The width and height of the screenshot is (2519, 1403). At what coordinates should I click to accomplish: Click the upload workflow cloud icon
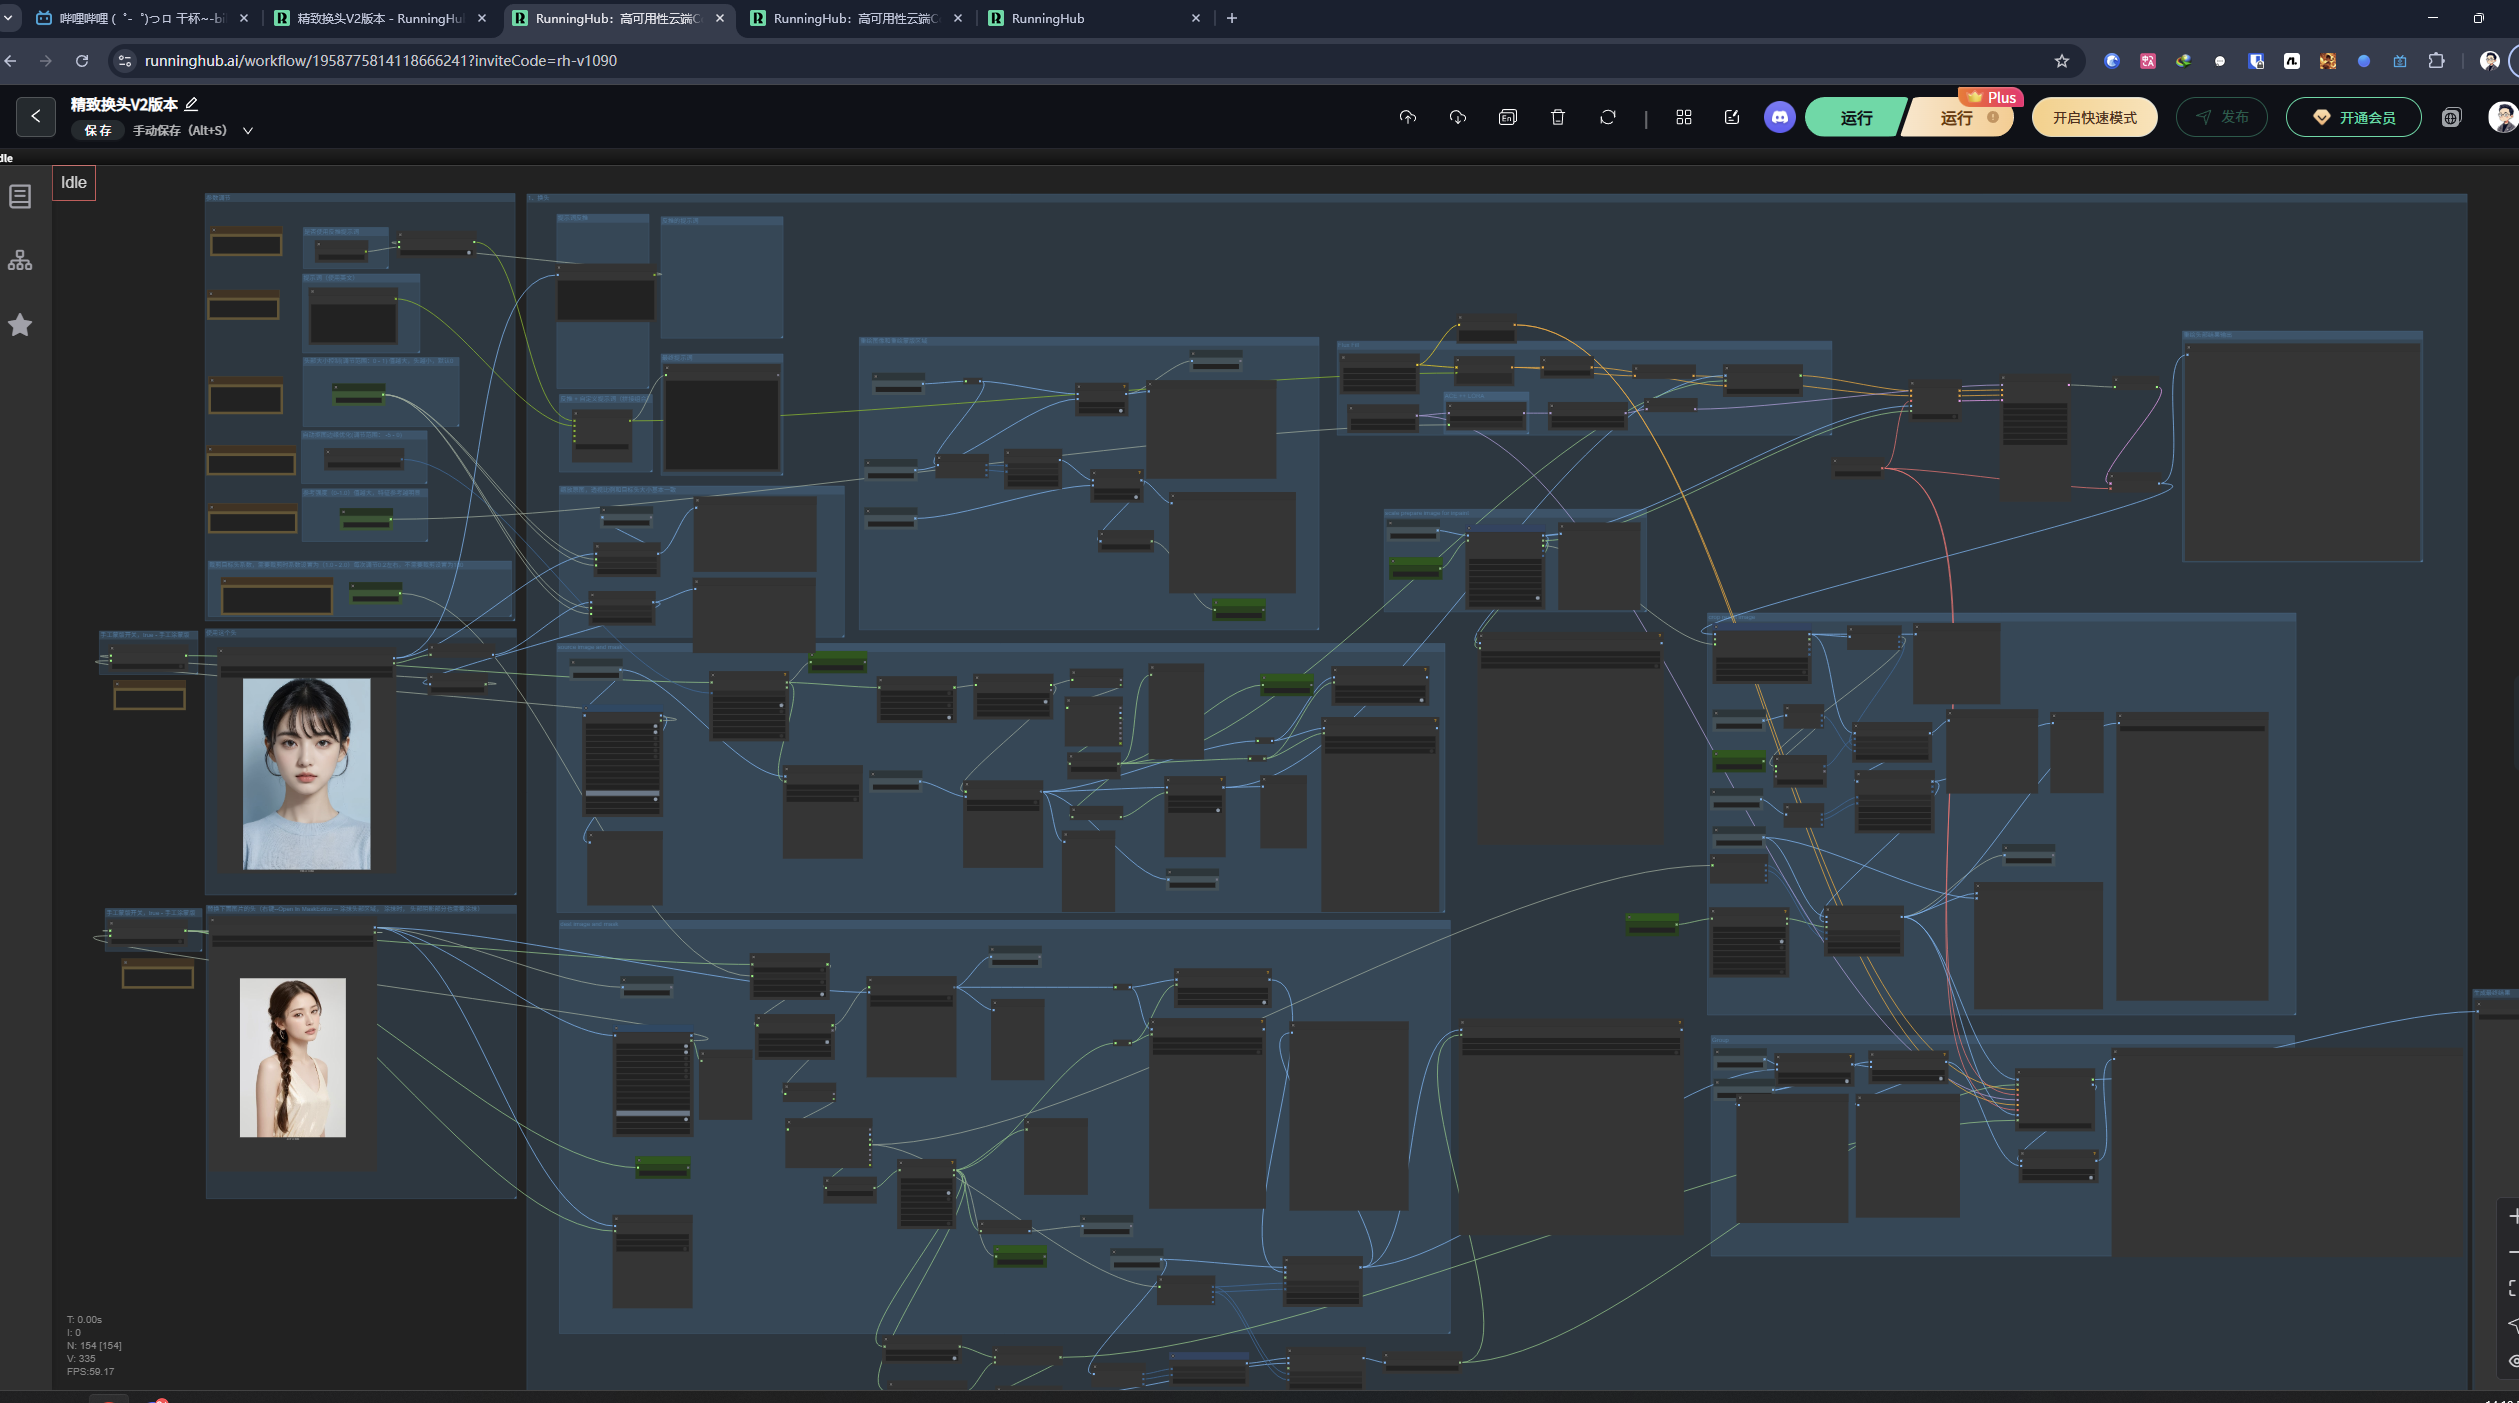1407,117
